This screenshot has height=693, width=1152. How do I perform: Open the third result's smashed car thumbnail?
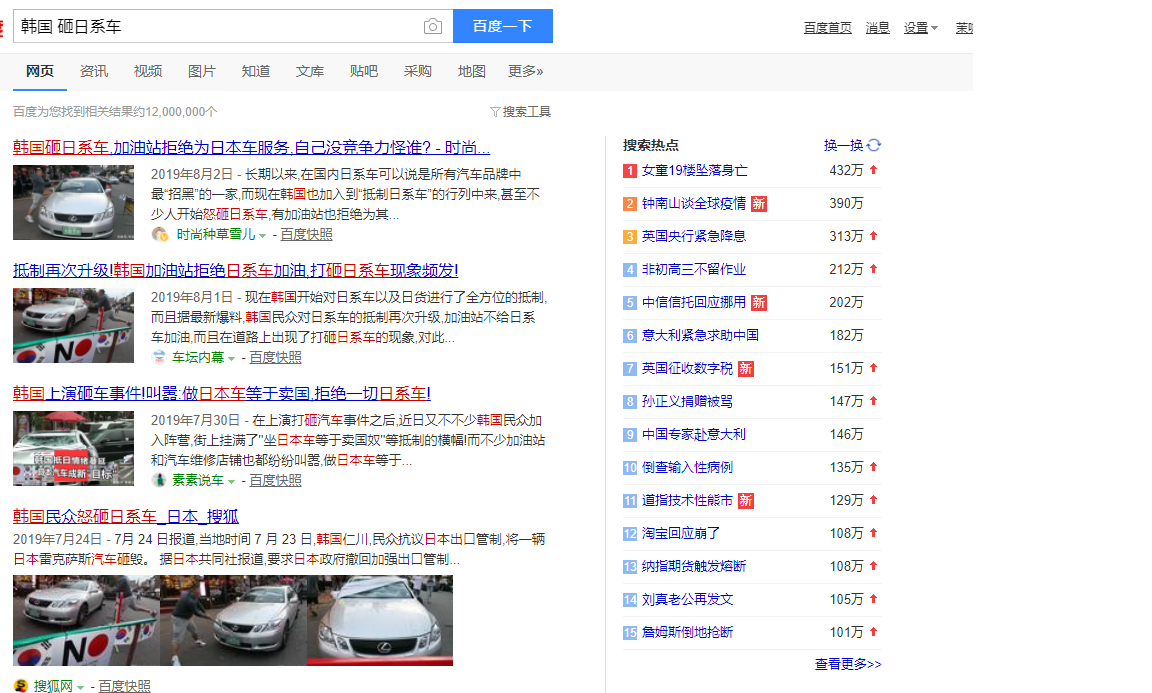[73, 448]
